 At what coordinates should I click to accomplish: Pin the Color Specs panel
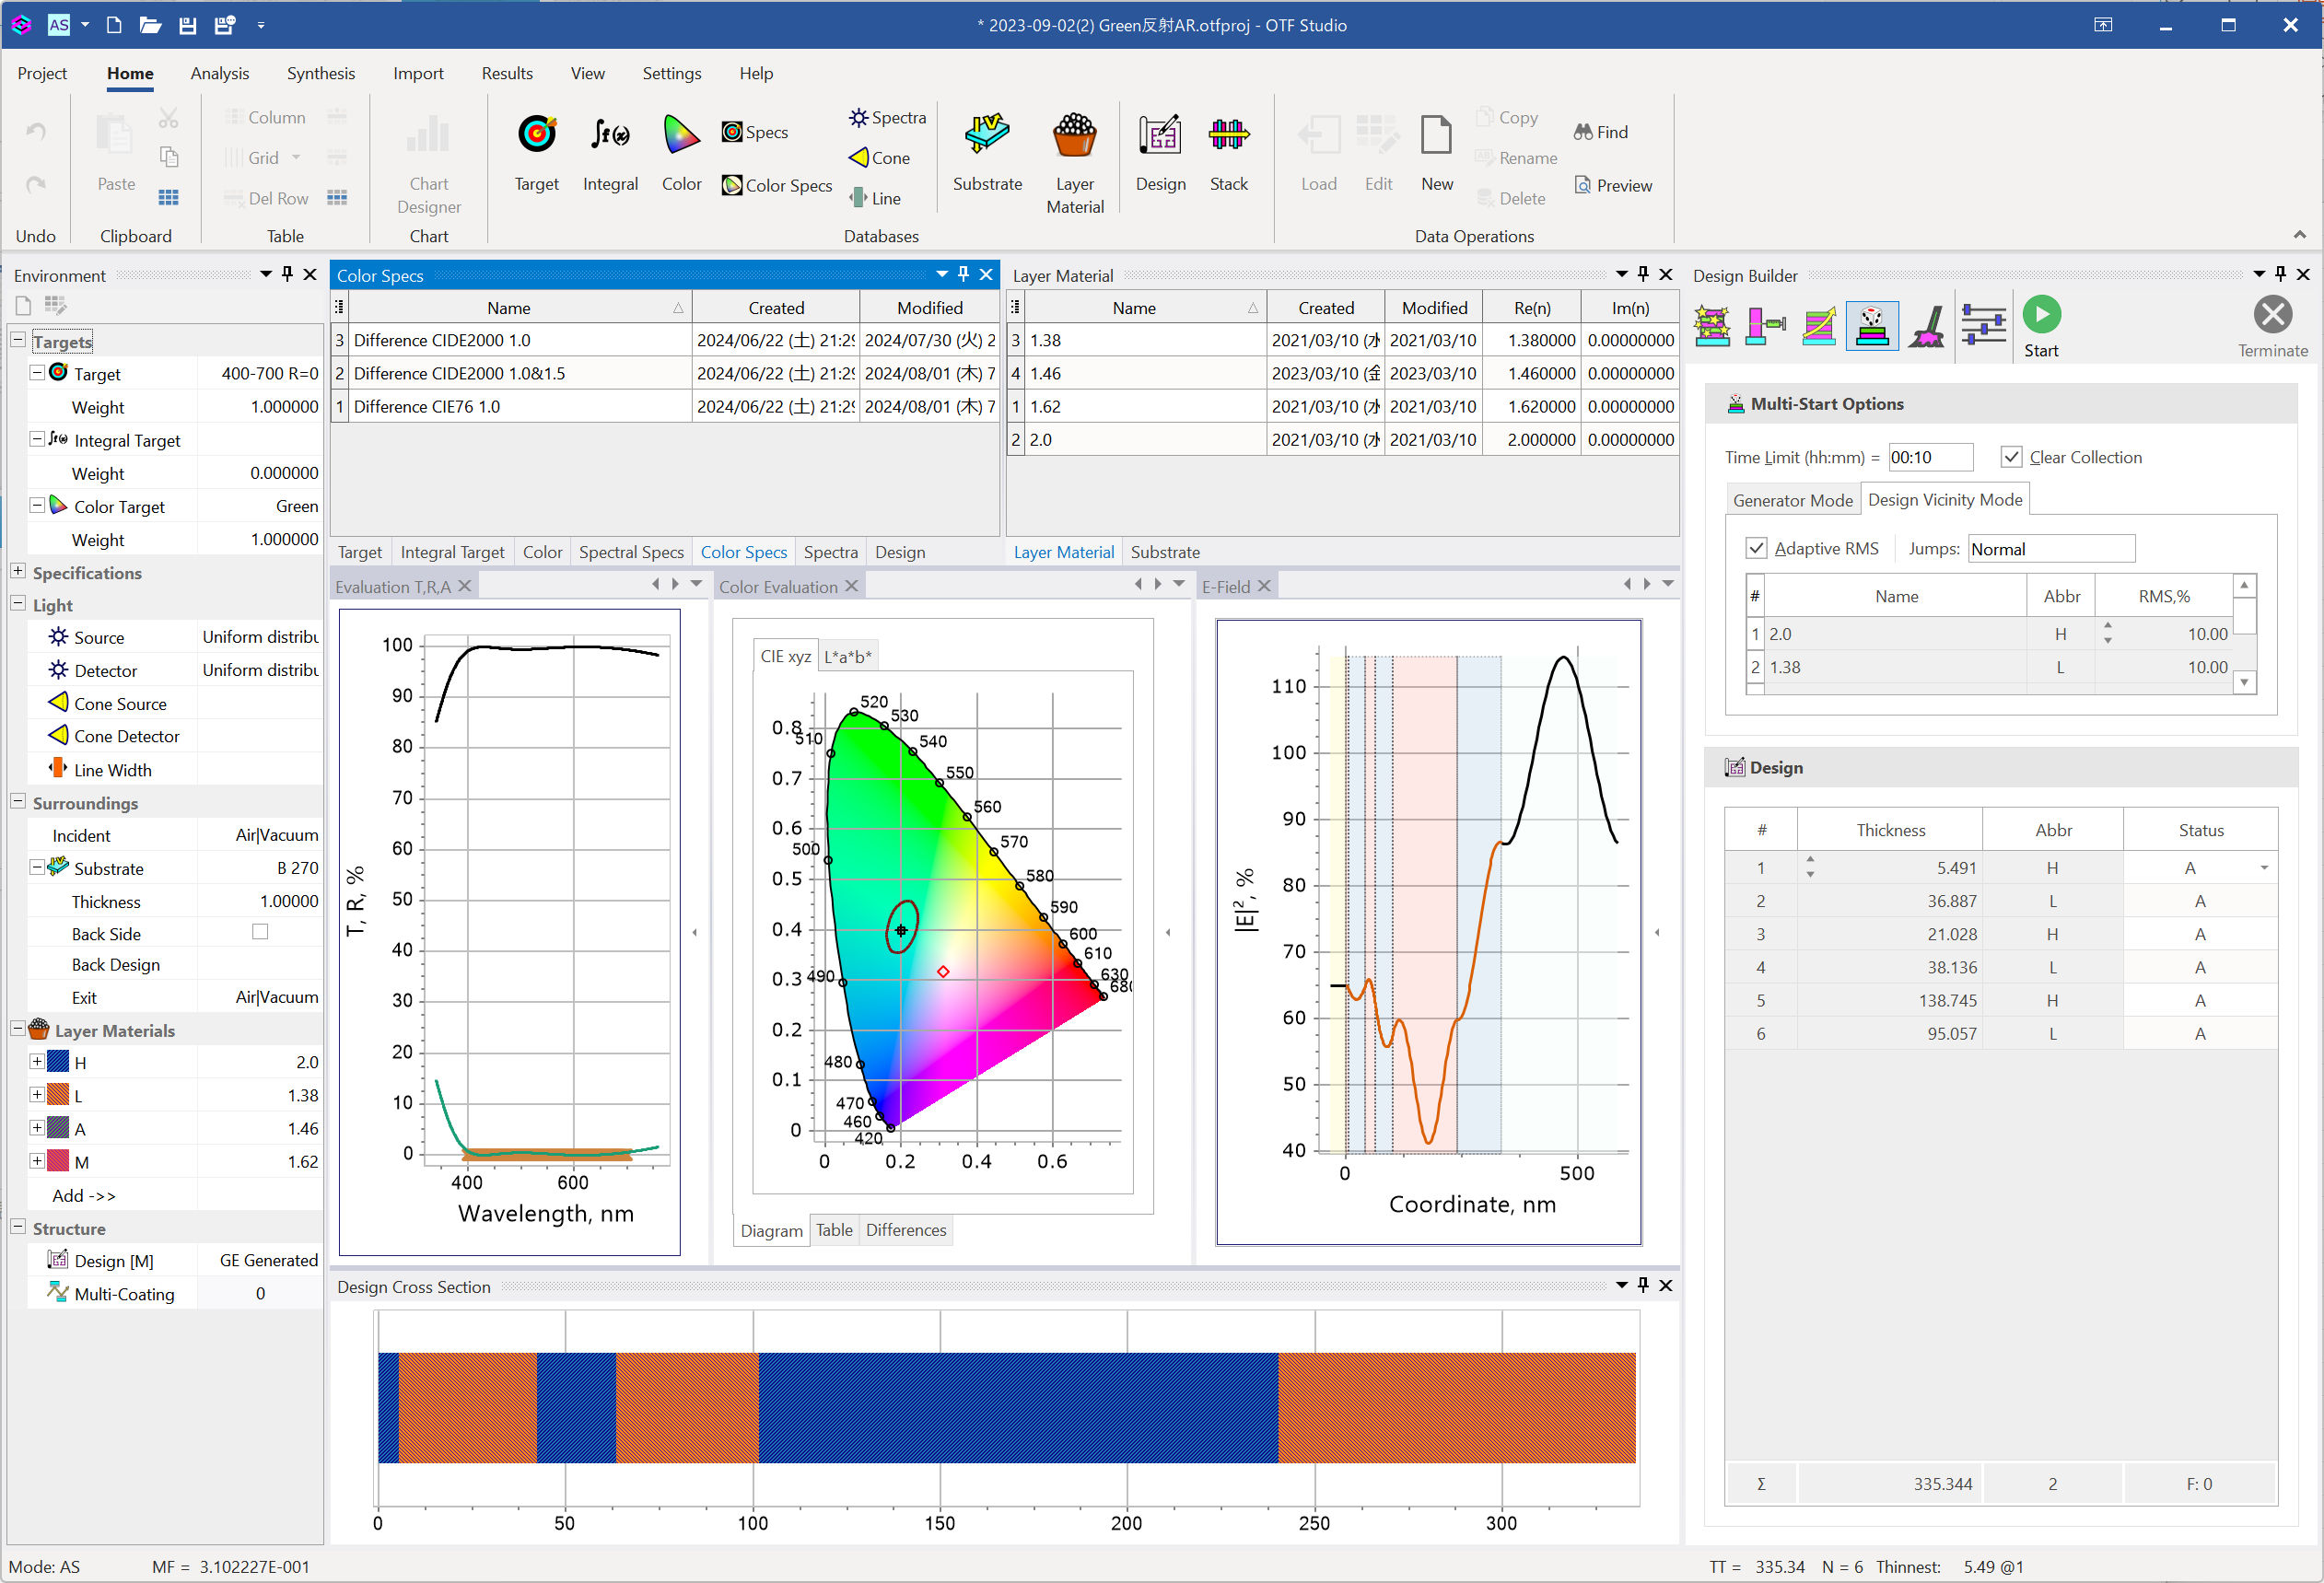(963, 274)
